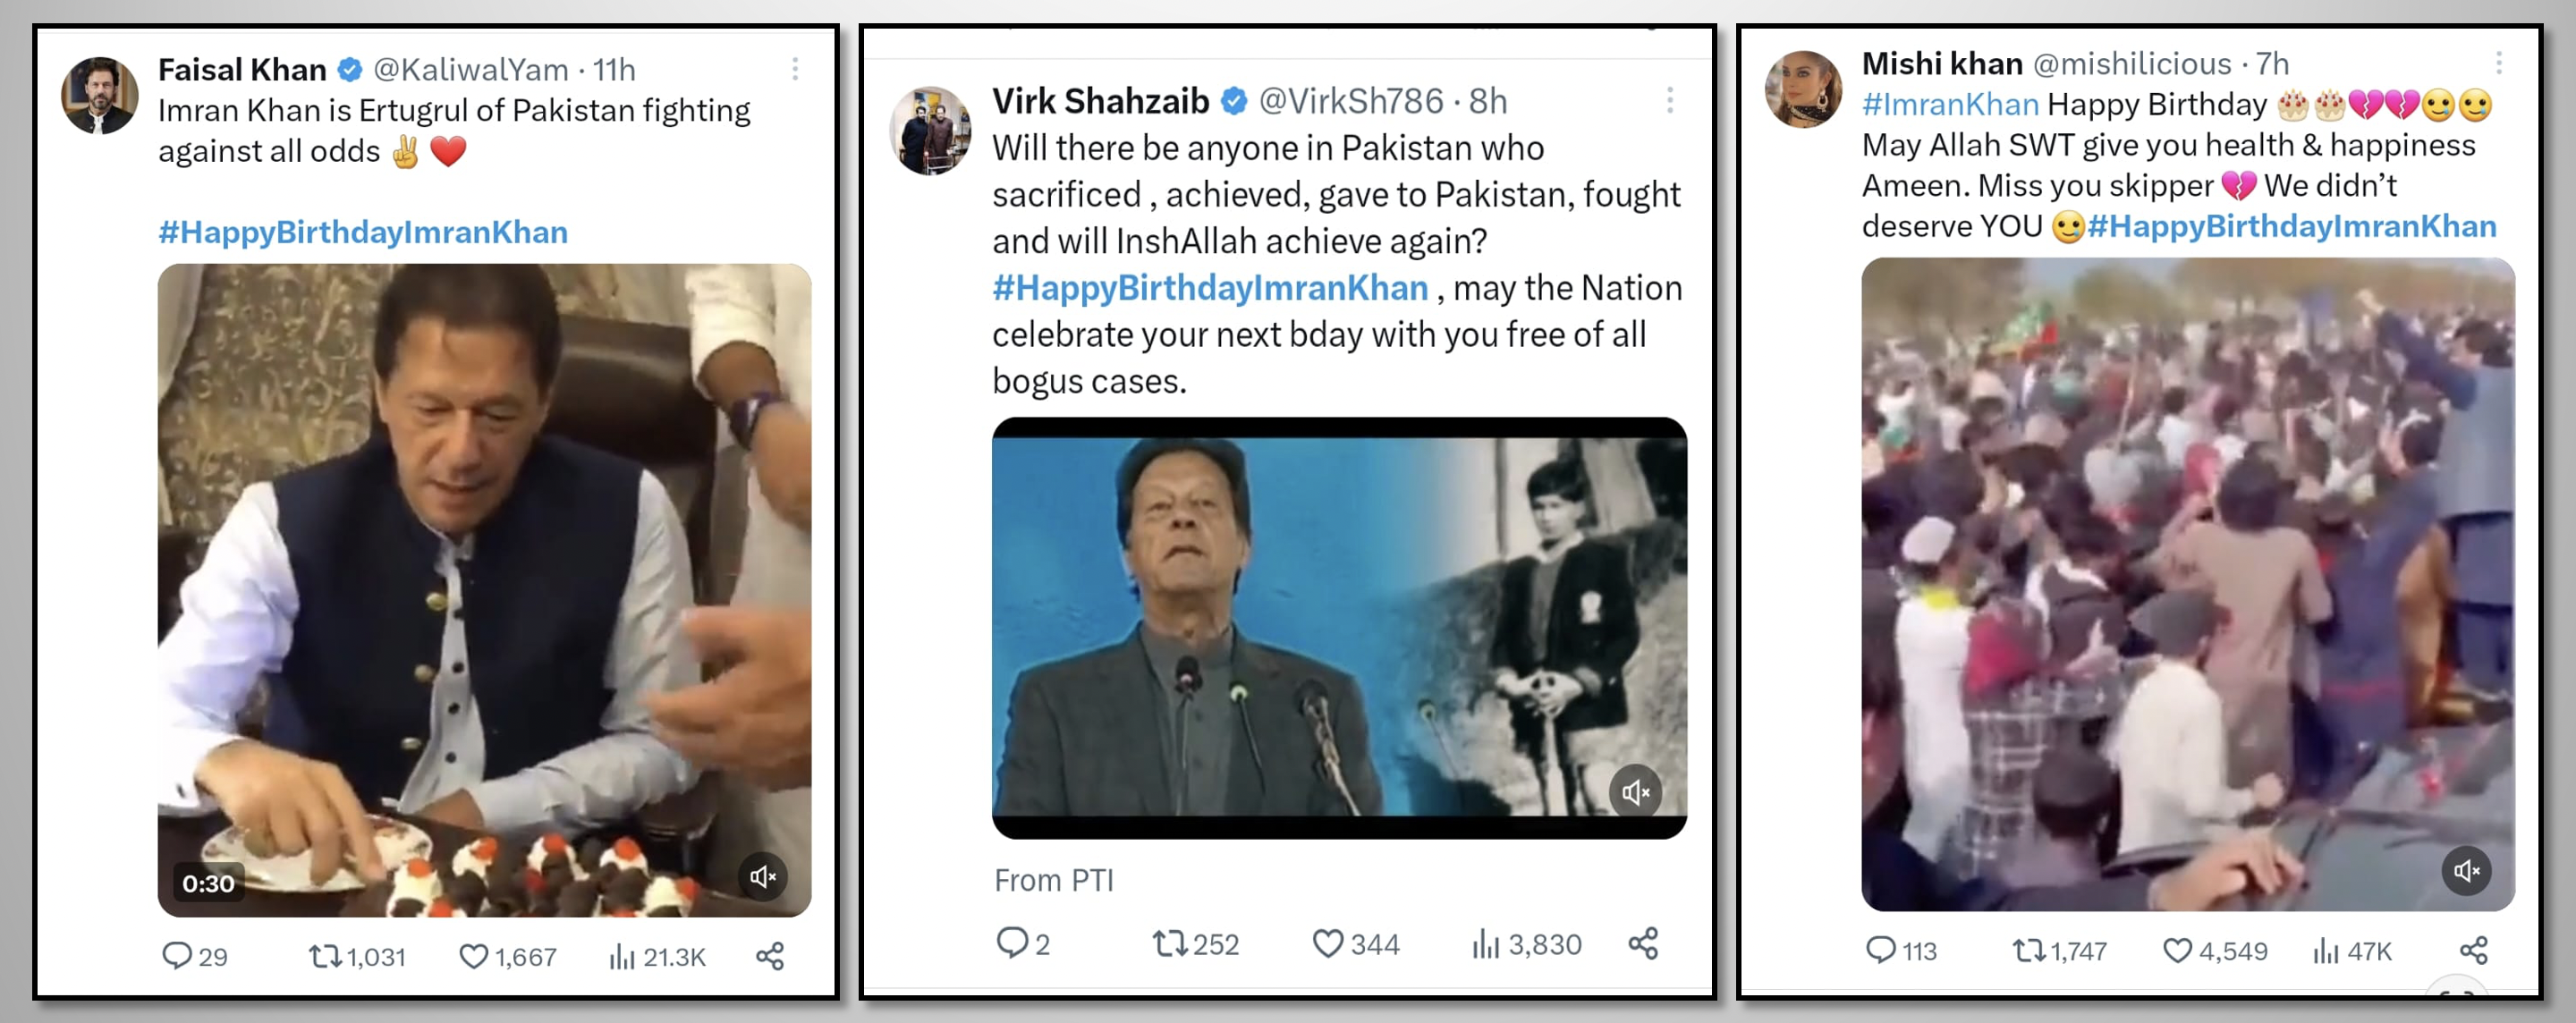
Task: Share Mishi khan's tweet
Action: 2474,950
